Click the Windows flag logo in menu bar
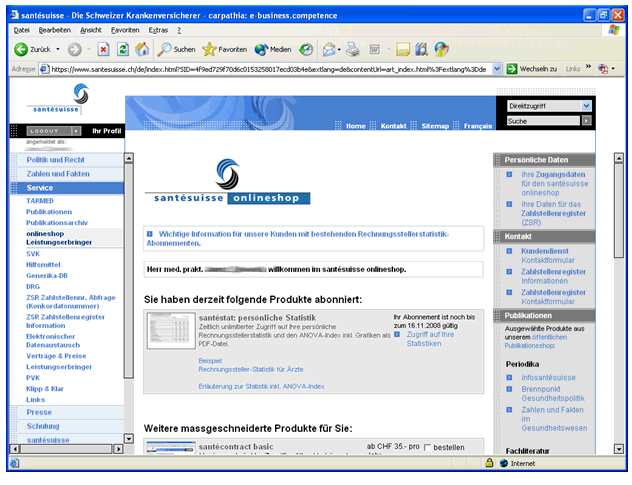 click(x=614, y=30)
